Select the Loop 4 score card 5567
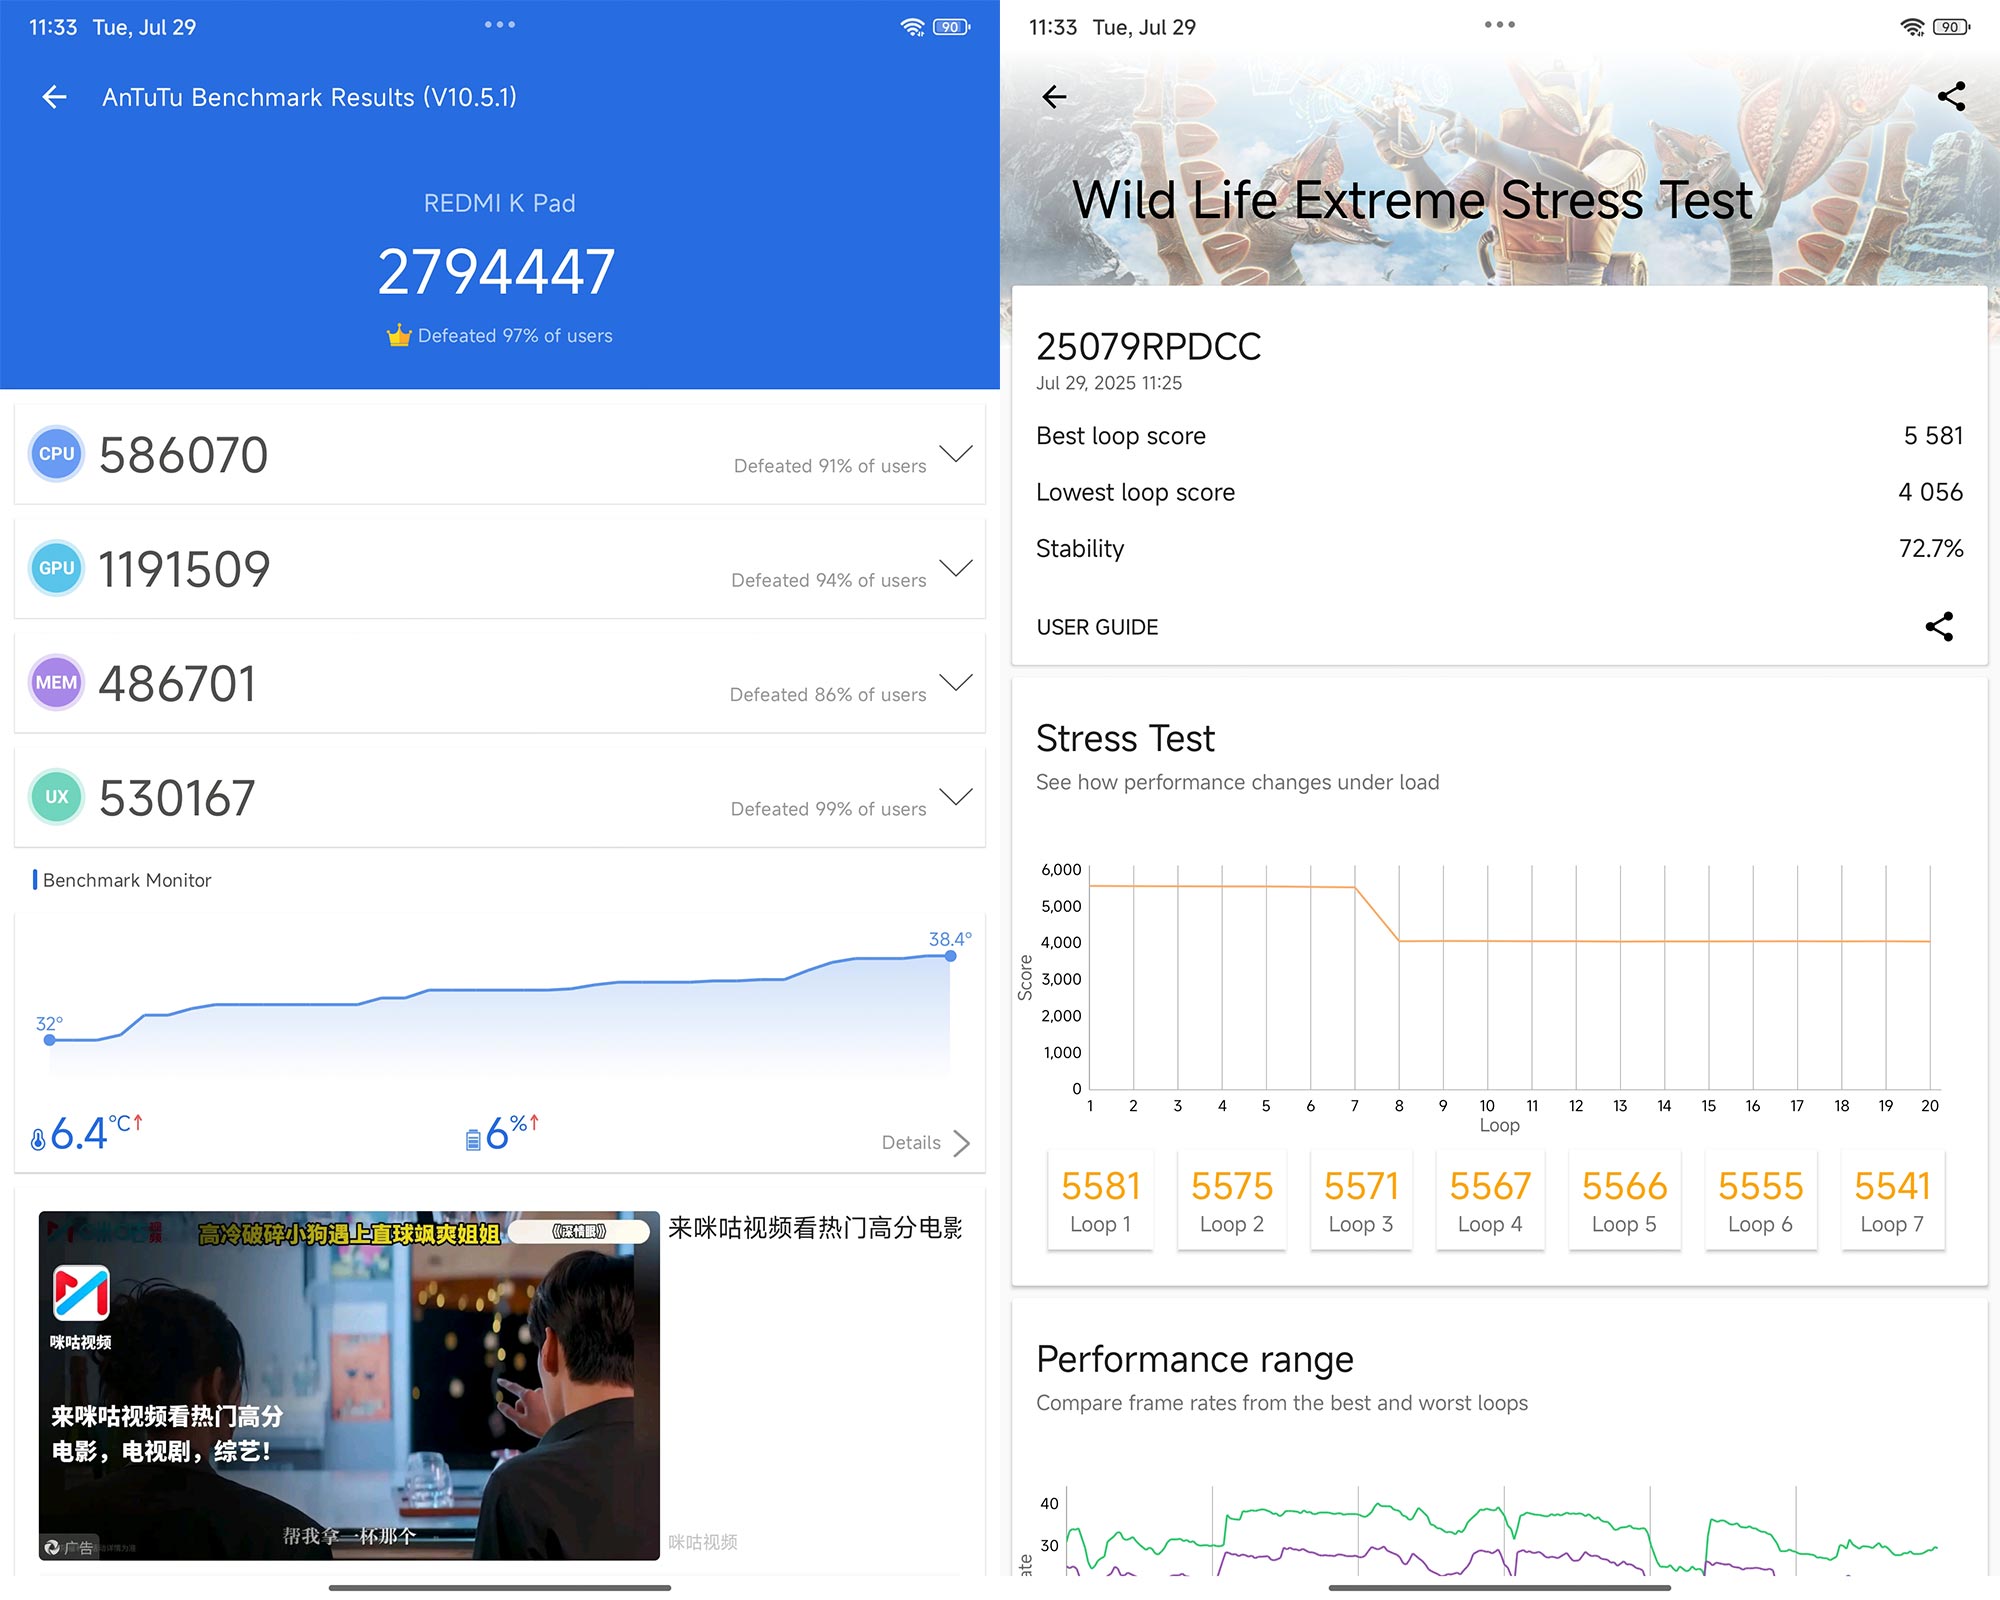 click(x=1490, y=1200)
